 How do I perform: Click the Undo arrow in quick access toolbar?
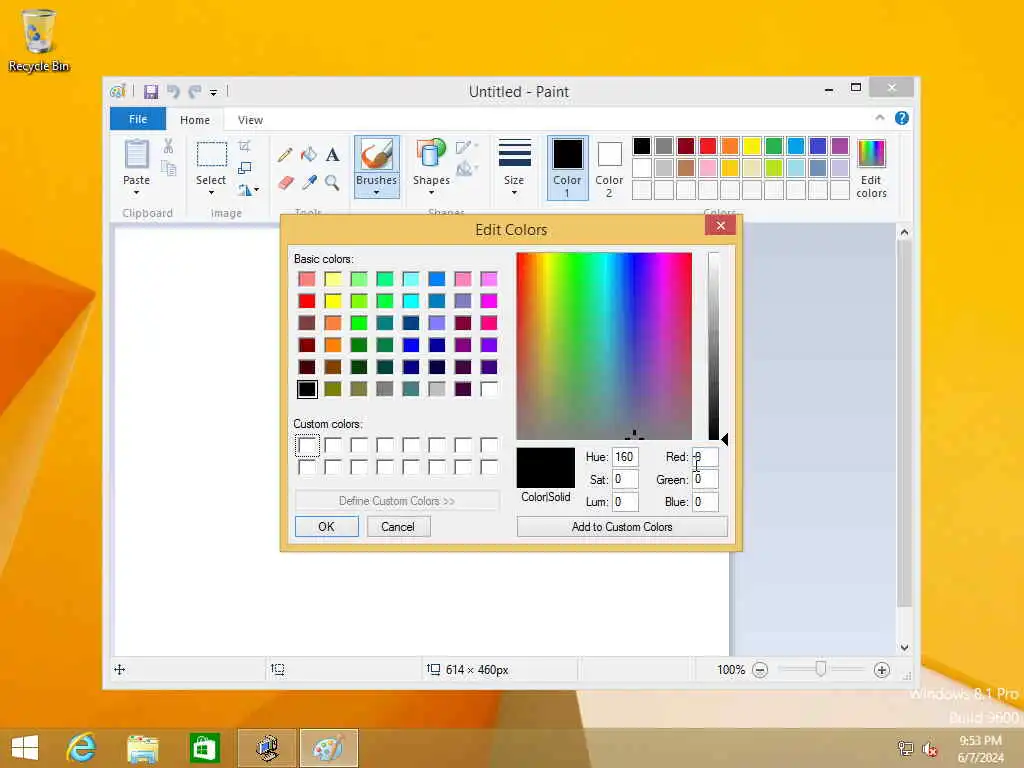(x=173, y=91)
